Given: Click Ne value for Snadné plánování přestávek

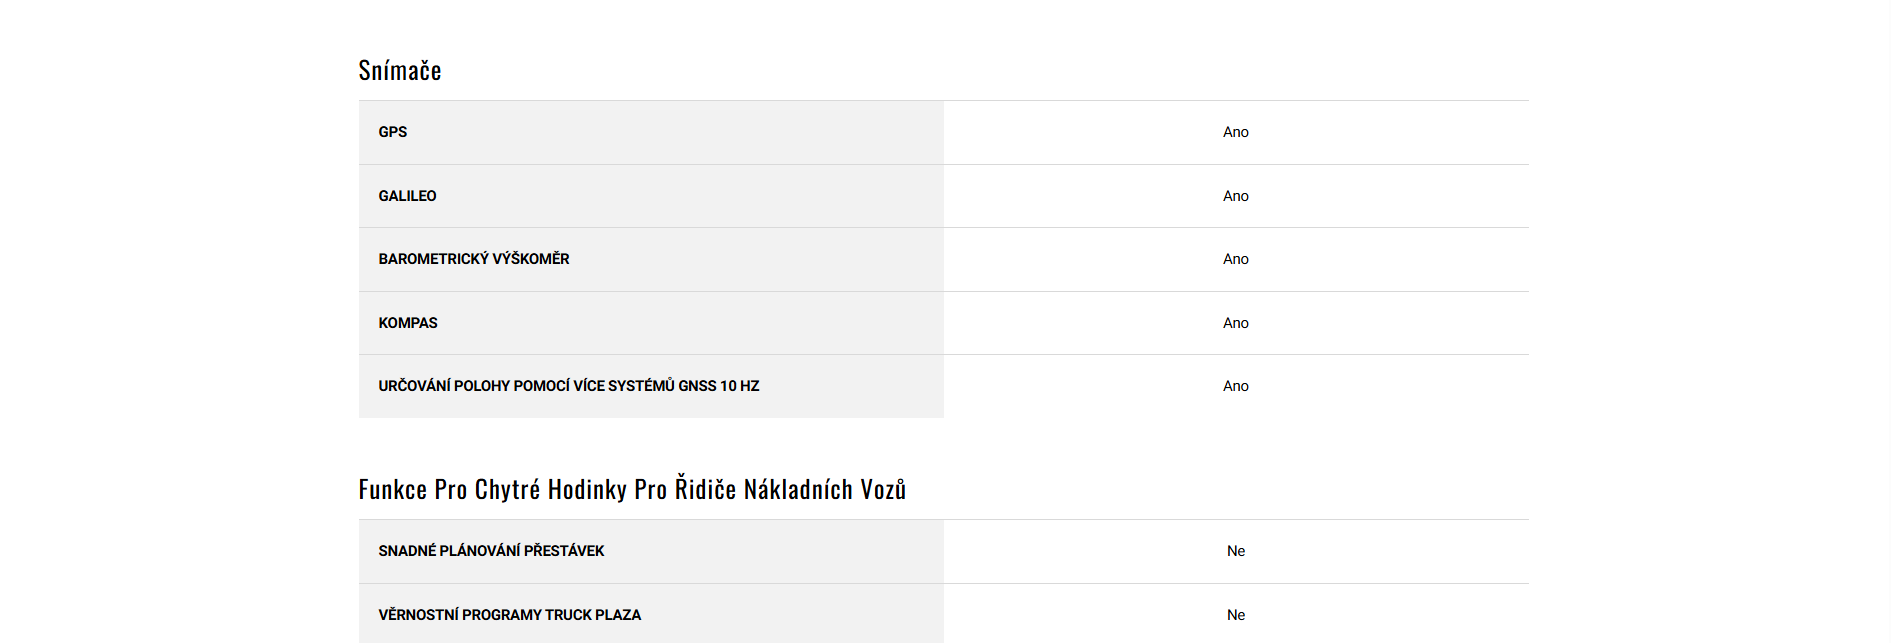Looking at the screenshot, I should (1235, 551).
